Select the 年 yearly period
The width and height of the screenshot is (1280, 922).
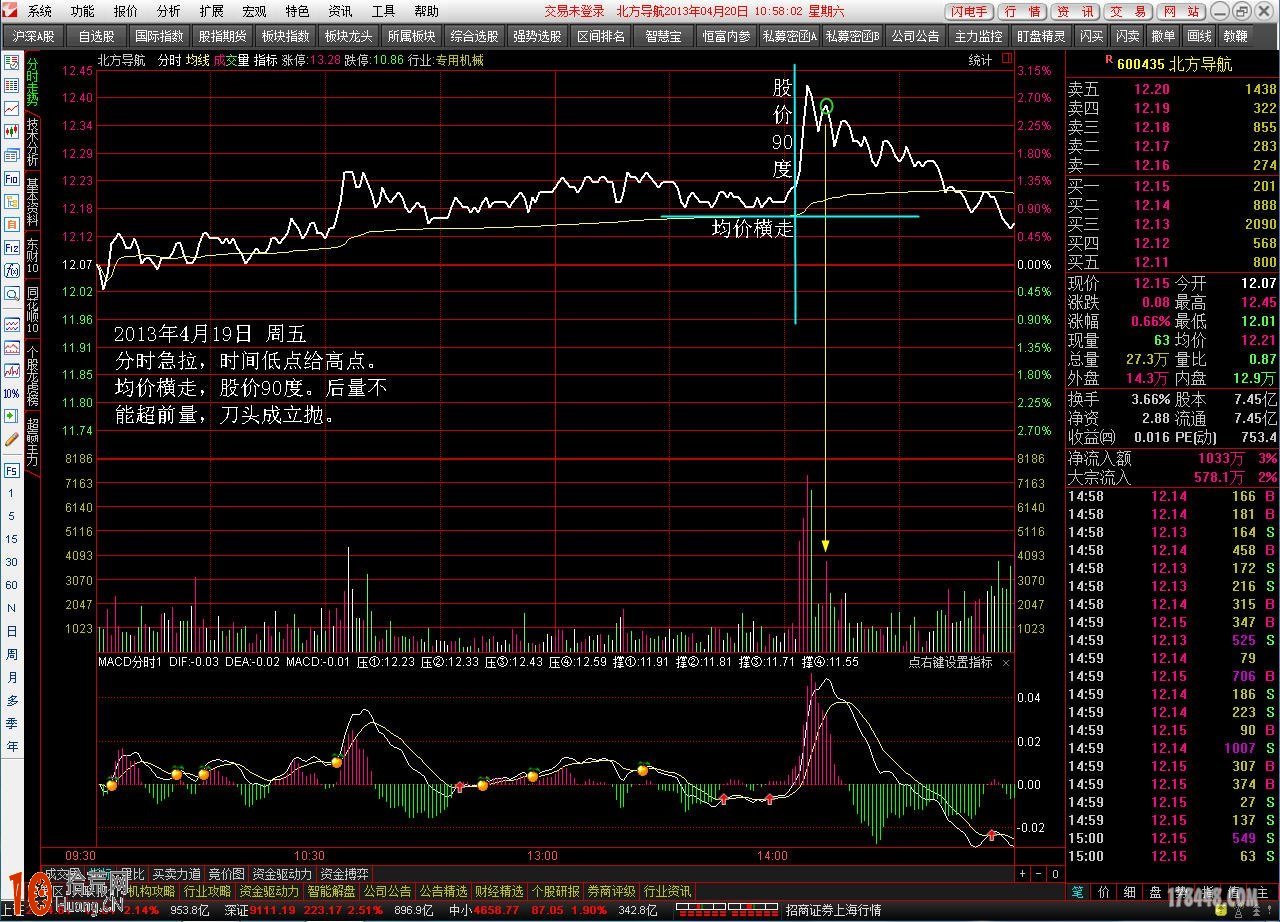tap(12, 747)
